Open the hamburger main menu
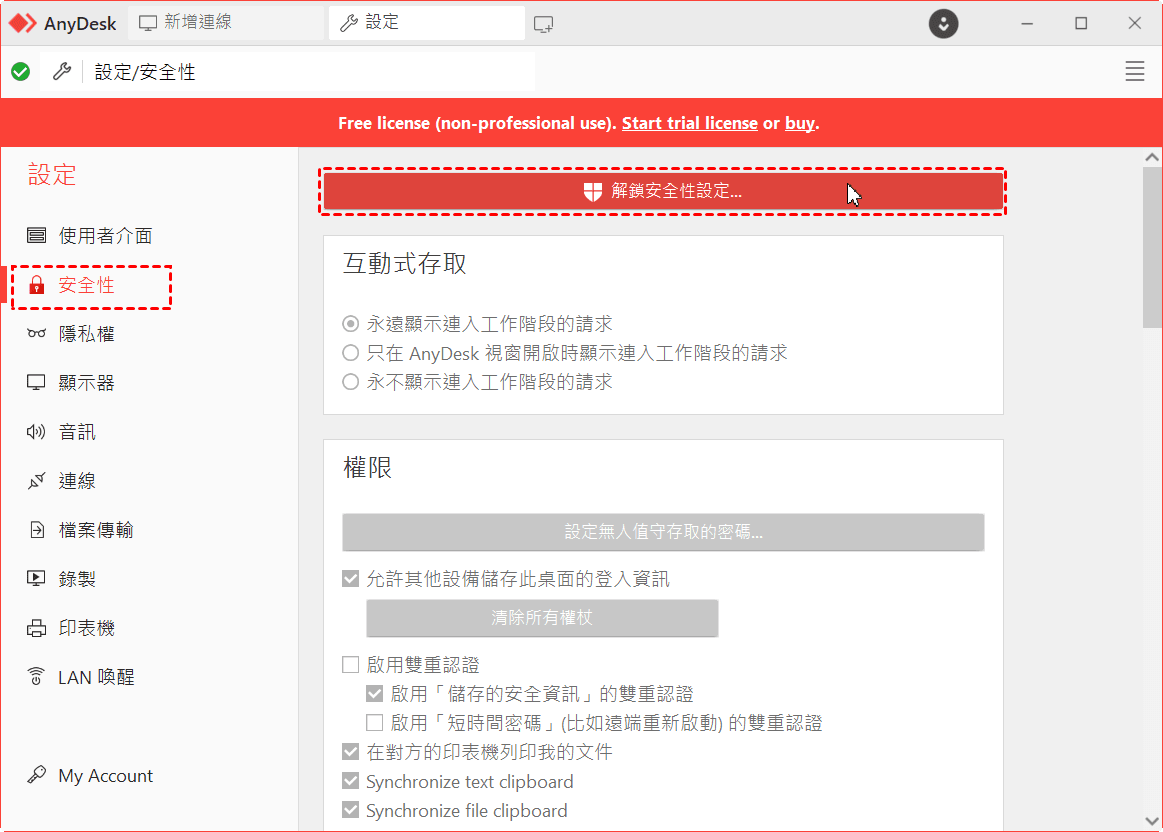Screen dimensions: 1163x832 [x=1134, y=71]
